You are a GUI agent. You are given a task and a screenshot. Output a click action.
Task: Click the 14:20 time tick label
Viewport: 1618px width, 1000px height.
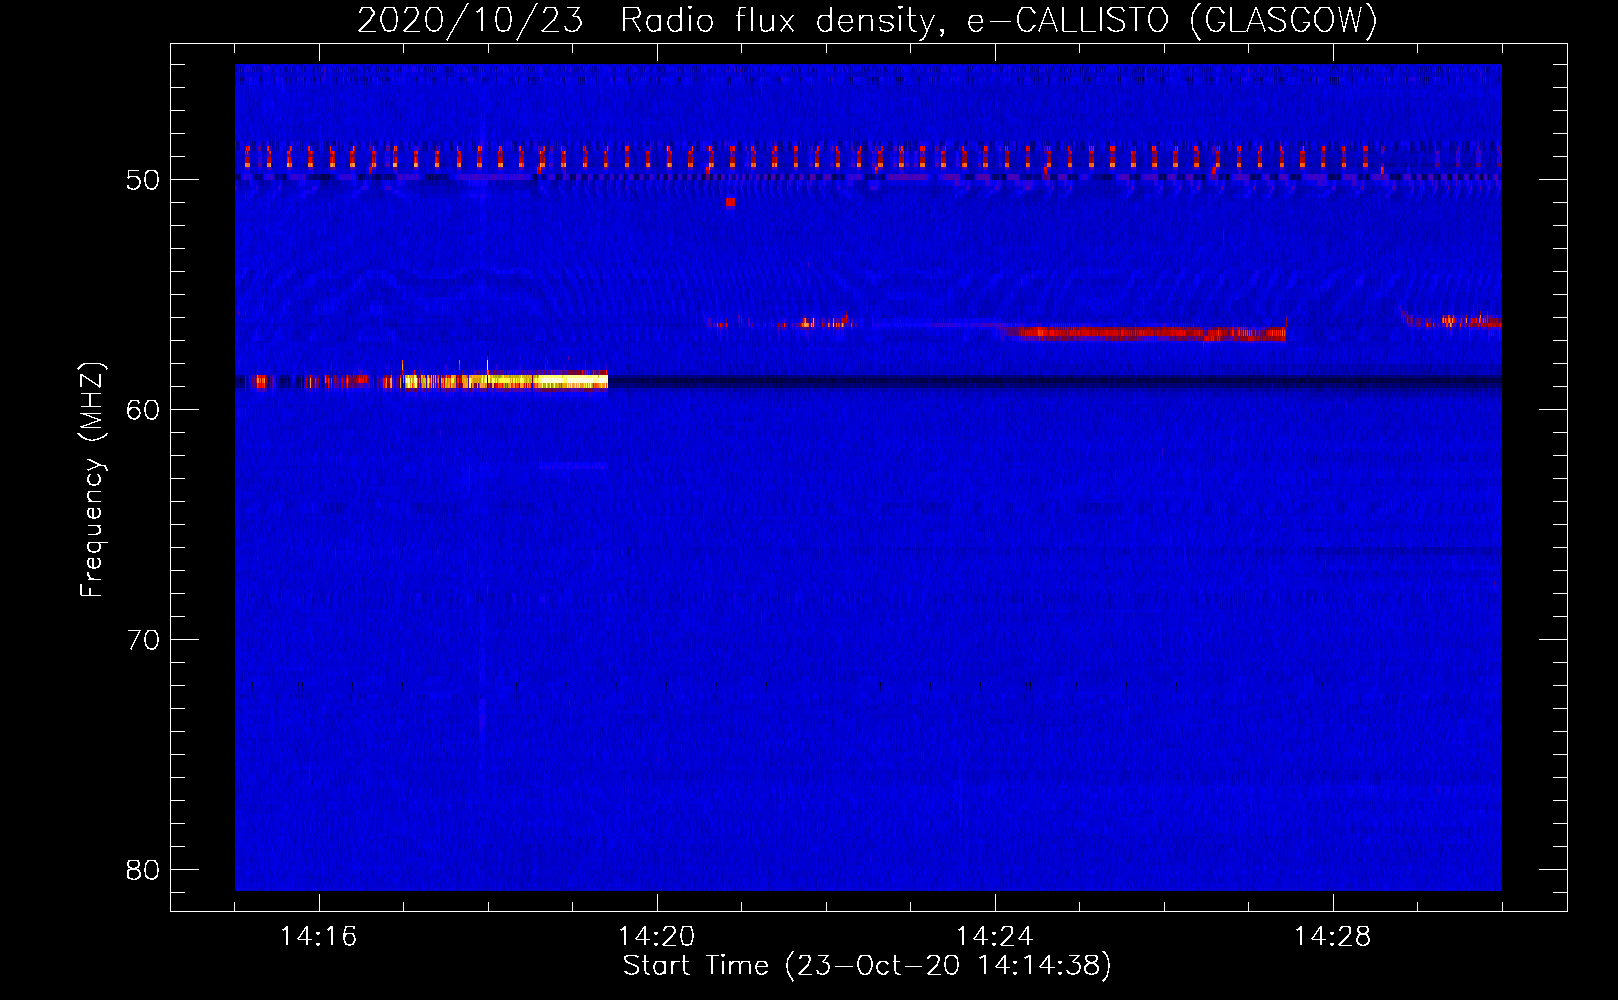click(x=657, y=937)
